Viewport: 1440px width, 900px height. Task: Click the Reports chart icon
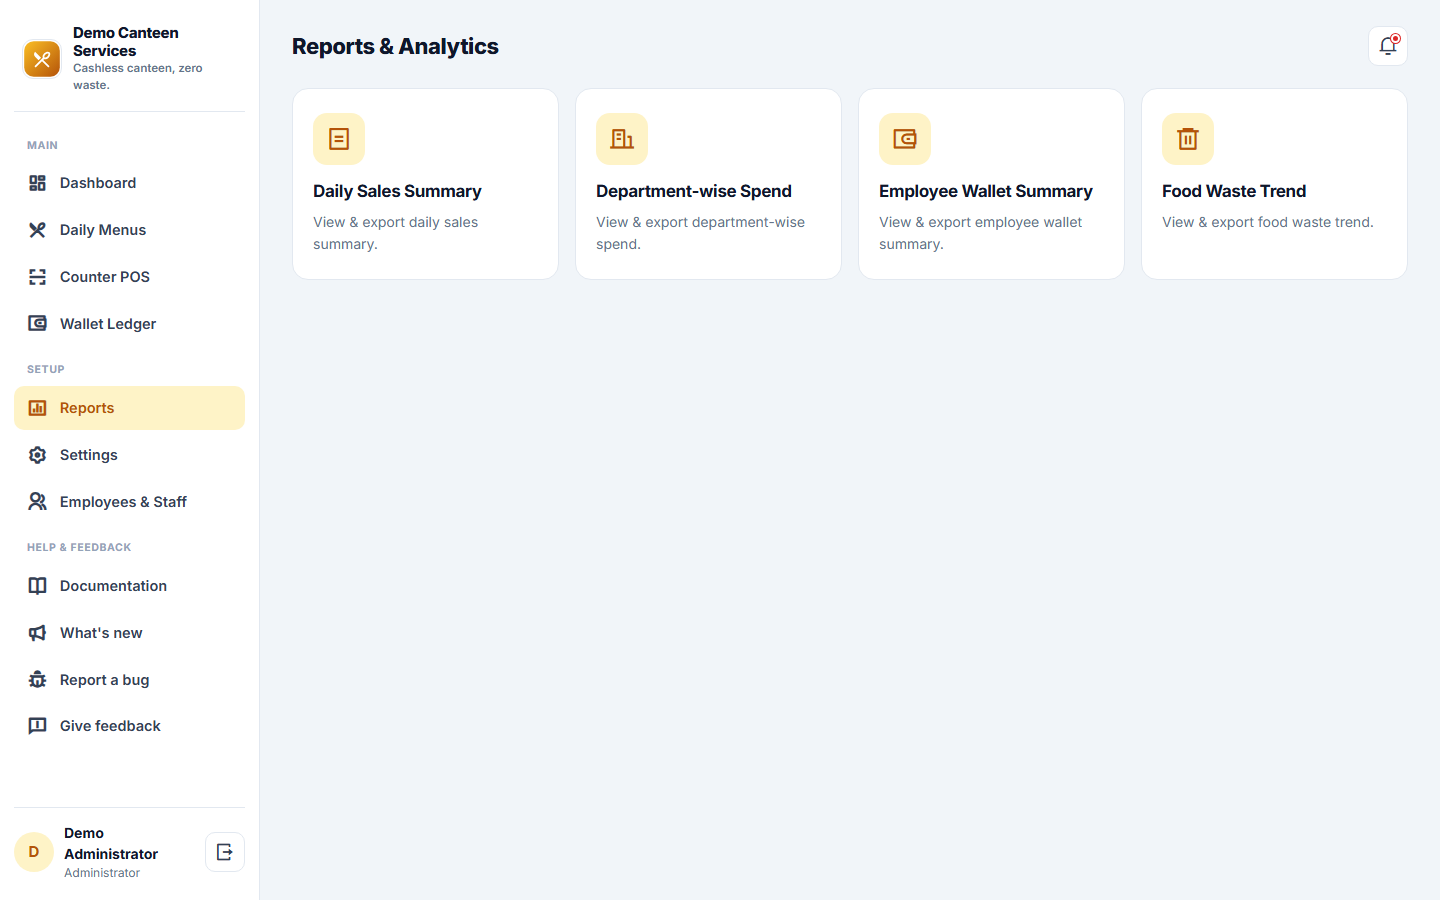pos(37,408)
